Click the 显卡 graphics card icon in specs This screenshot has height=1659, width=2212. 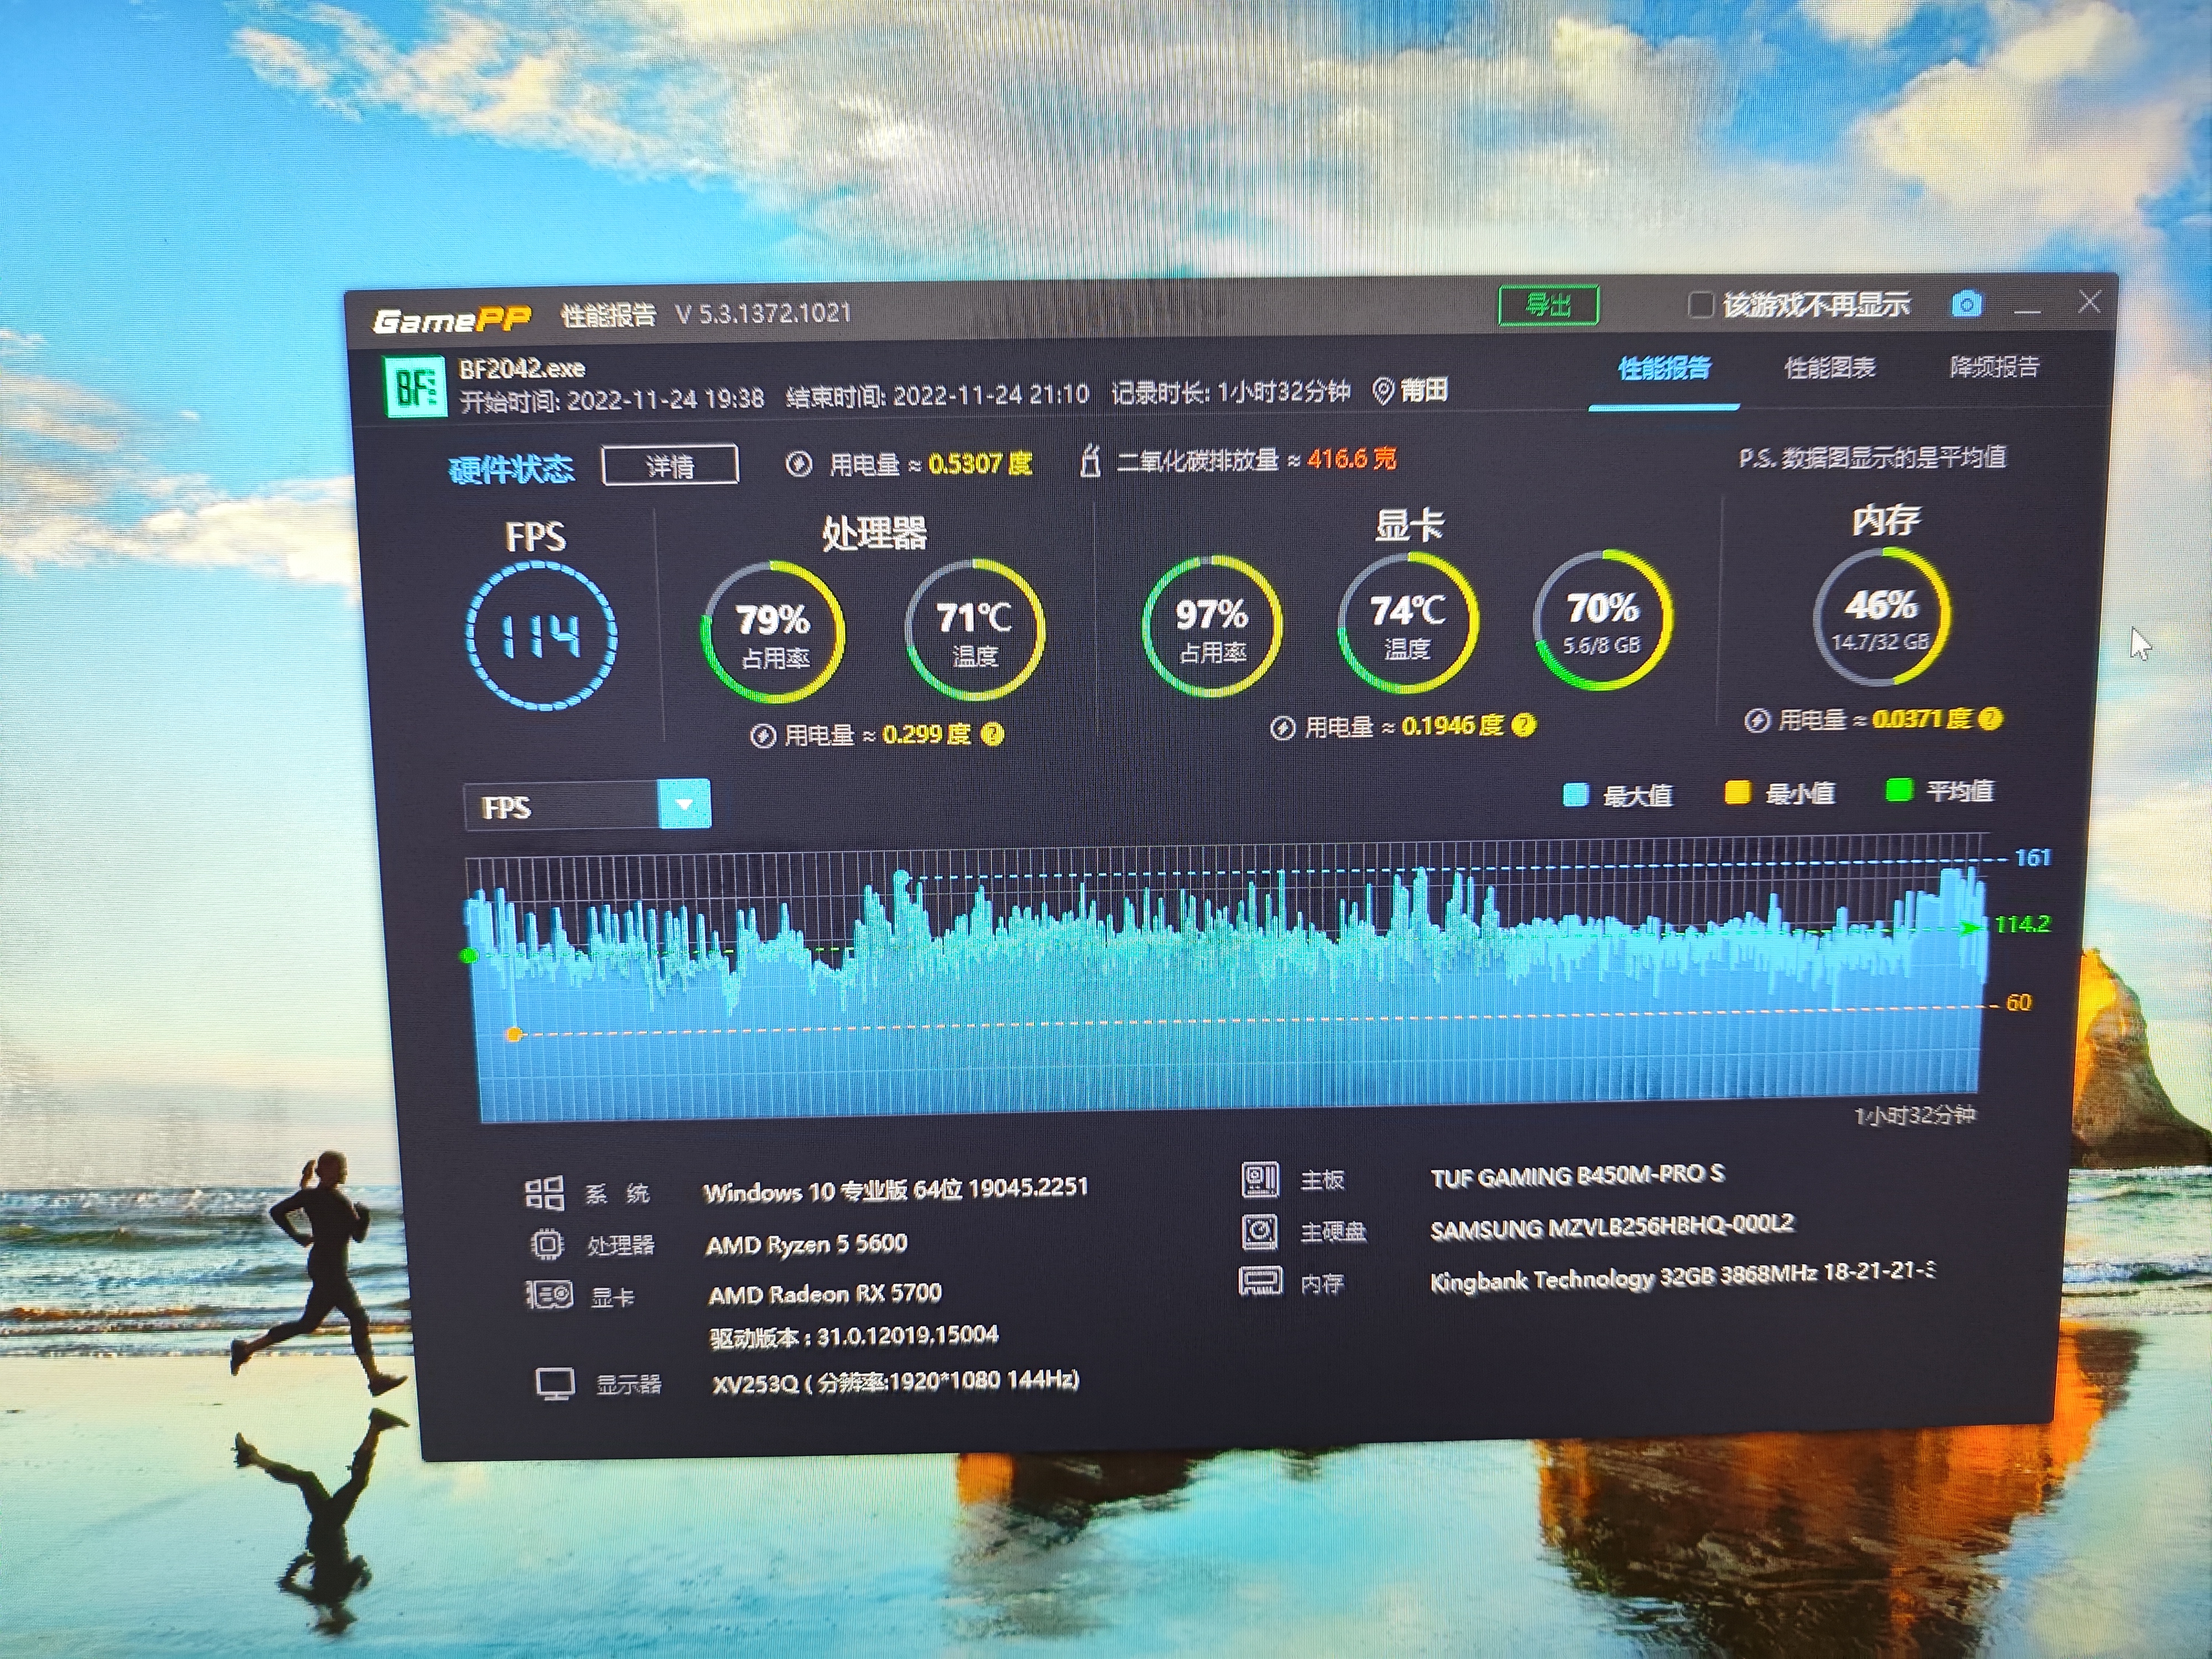[x=549, y=1295]
